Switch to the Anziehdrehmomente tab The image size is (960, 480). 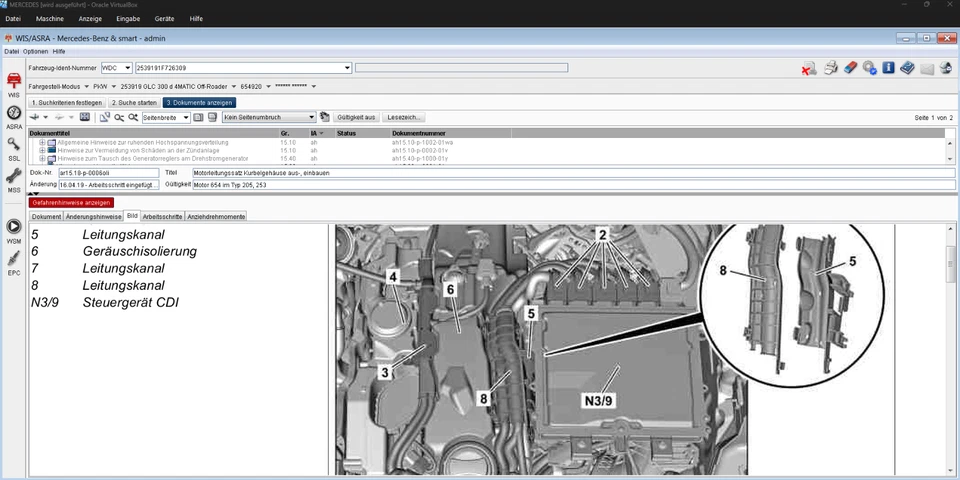coord(216,216)
